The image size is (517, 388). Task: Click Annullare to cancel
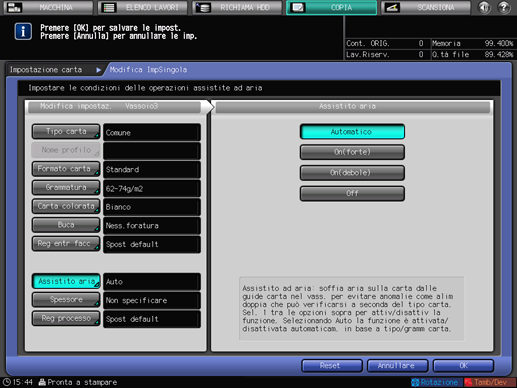397,366
